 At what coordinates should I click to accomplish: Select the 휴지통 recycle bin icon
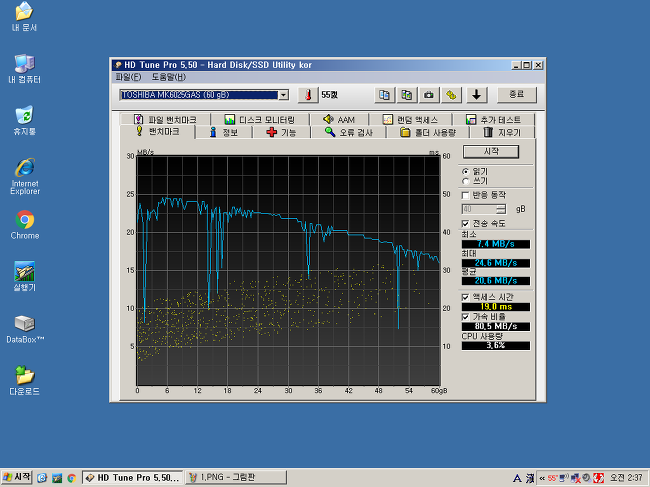pyautogui.click(x=24, y=121)
